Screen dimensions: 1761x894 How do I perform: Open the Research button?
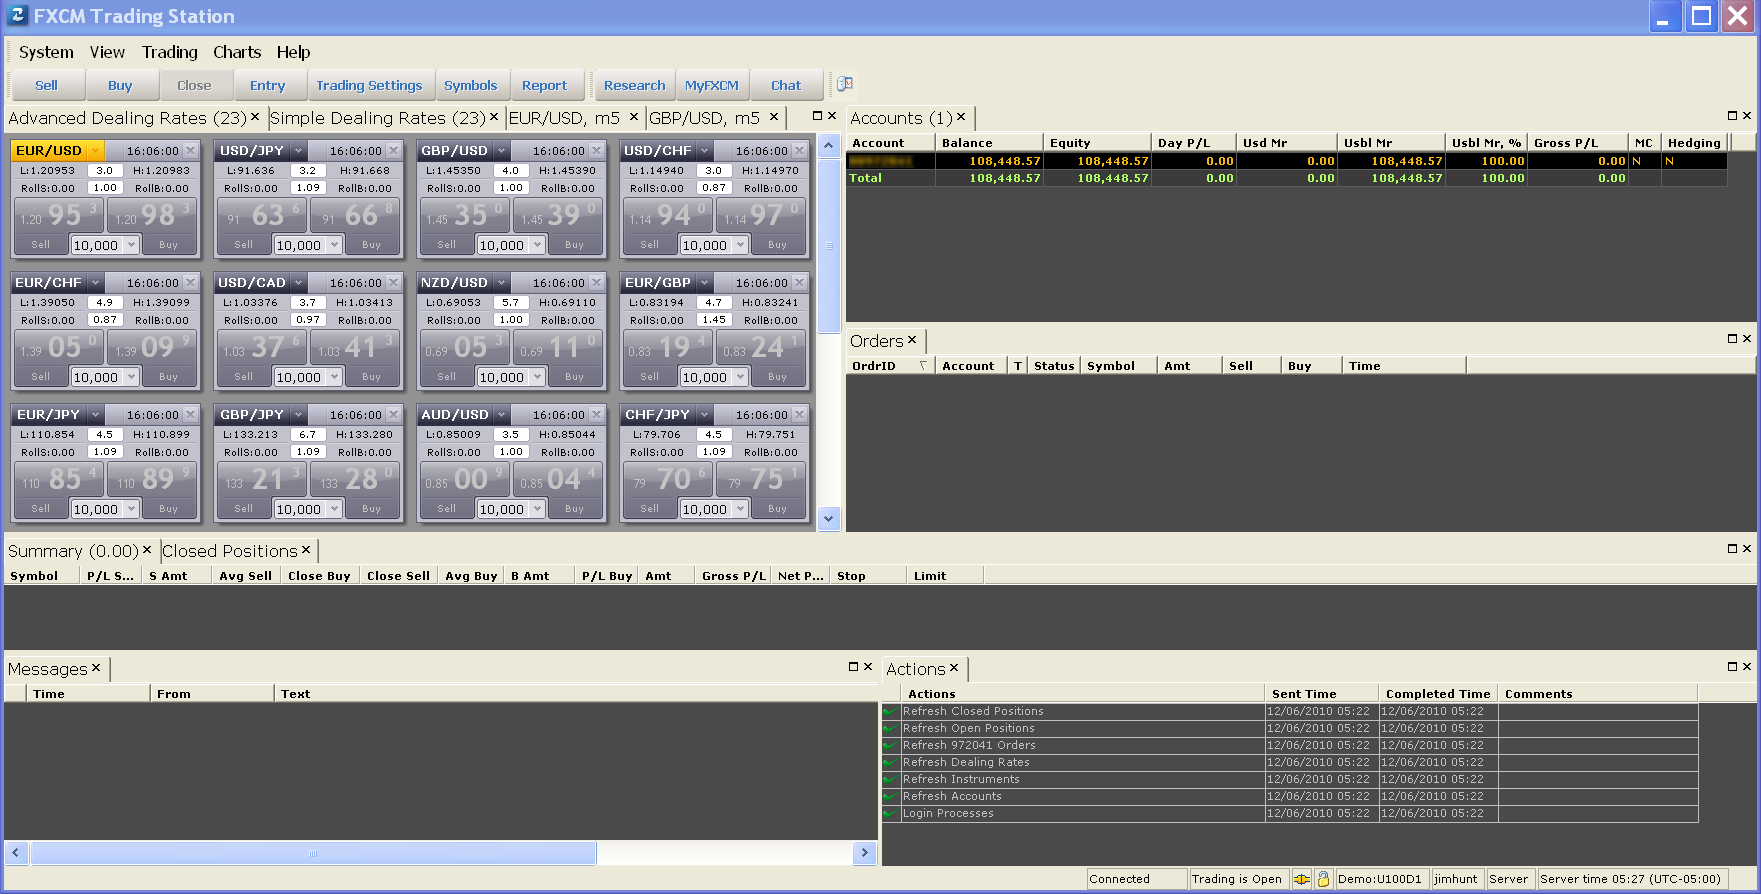pyautogui.click(x=634, y=85)
